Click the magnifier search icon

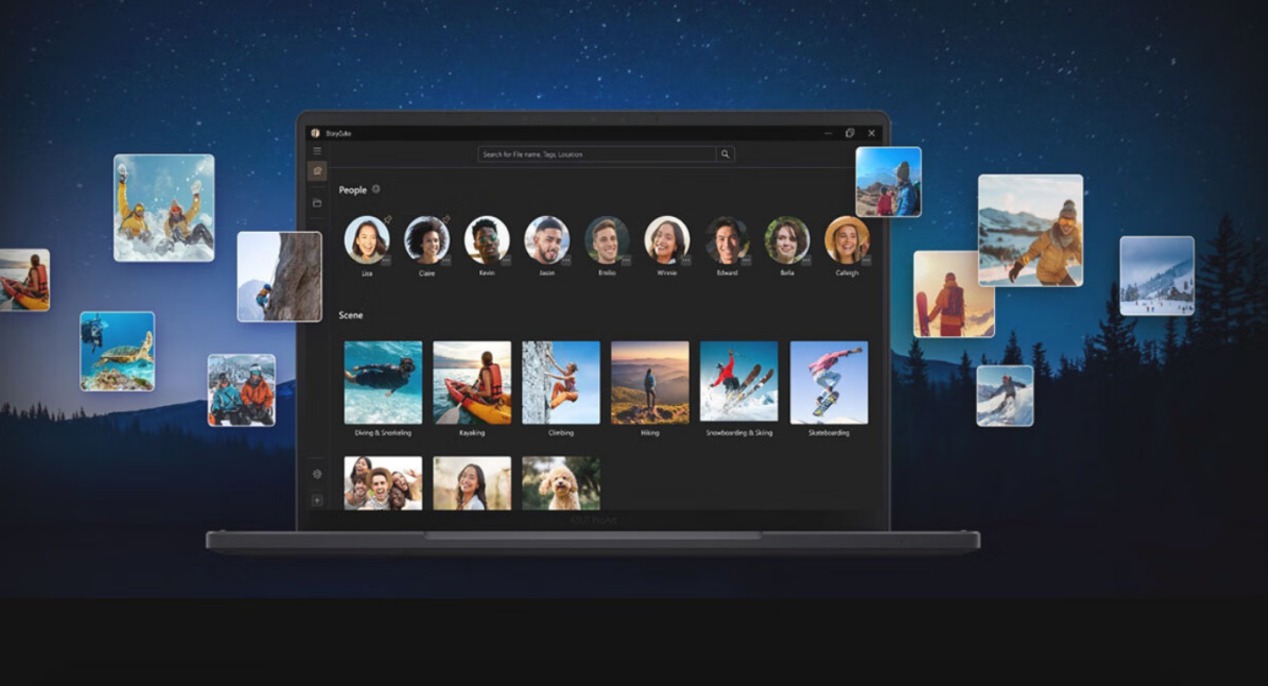(x=726, y=154)
